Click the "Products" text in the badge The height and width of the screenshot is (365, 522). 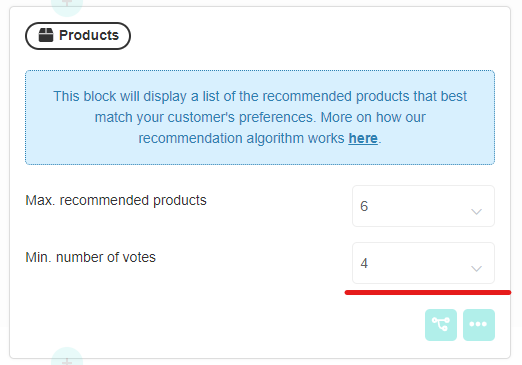89,35
